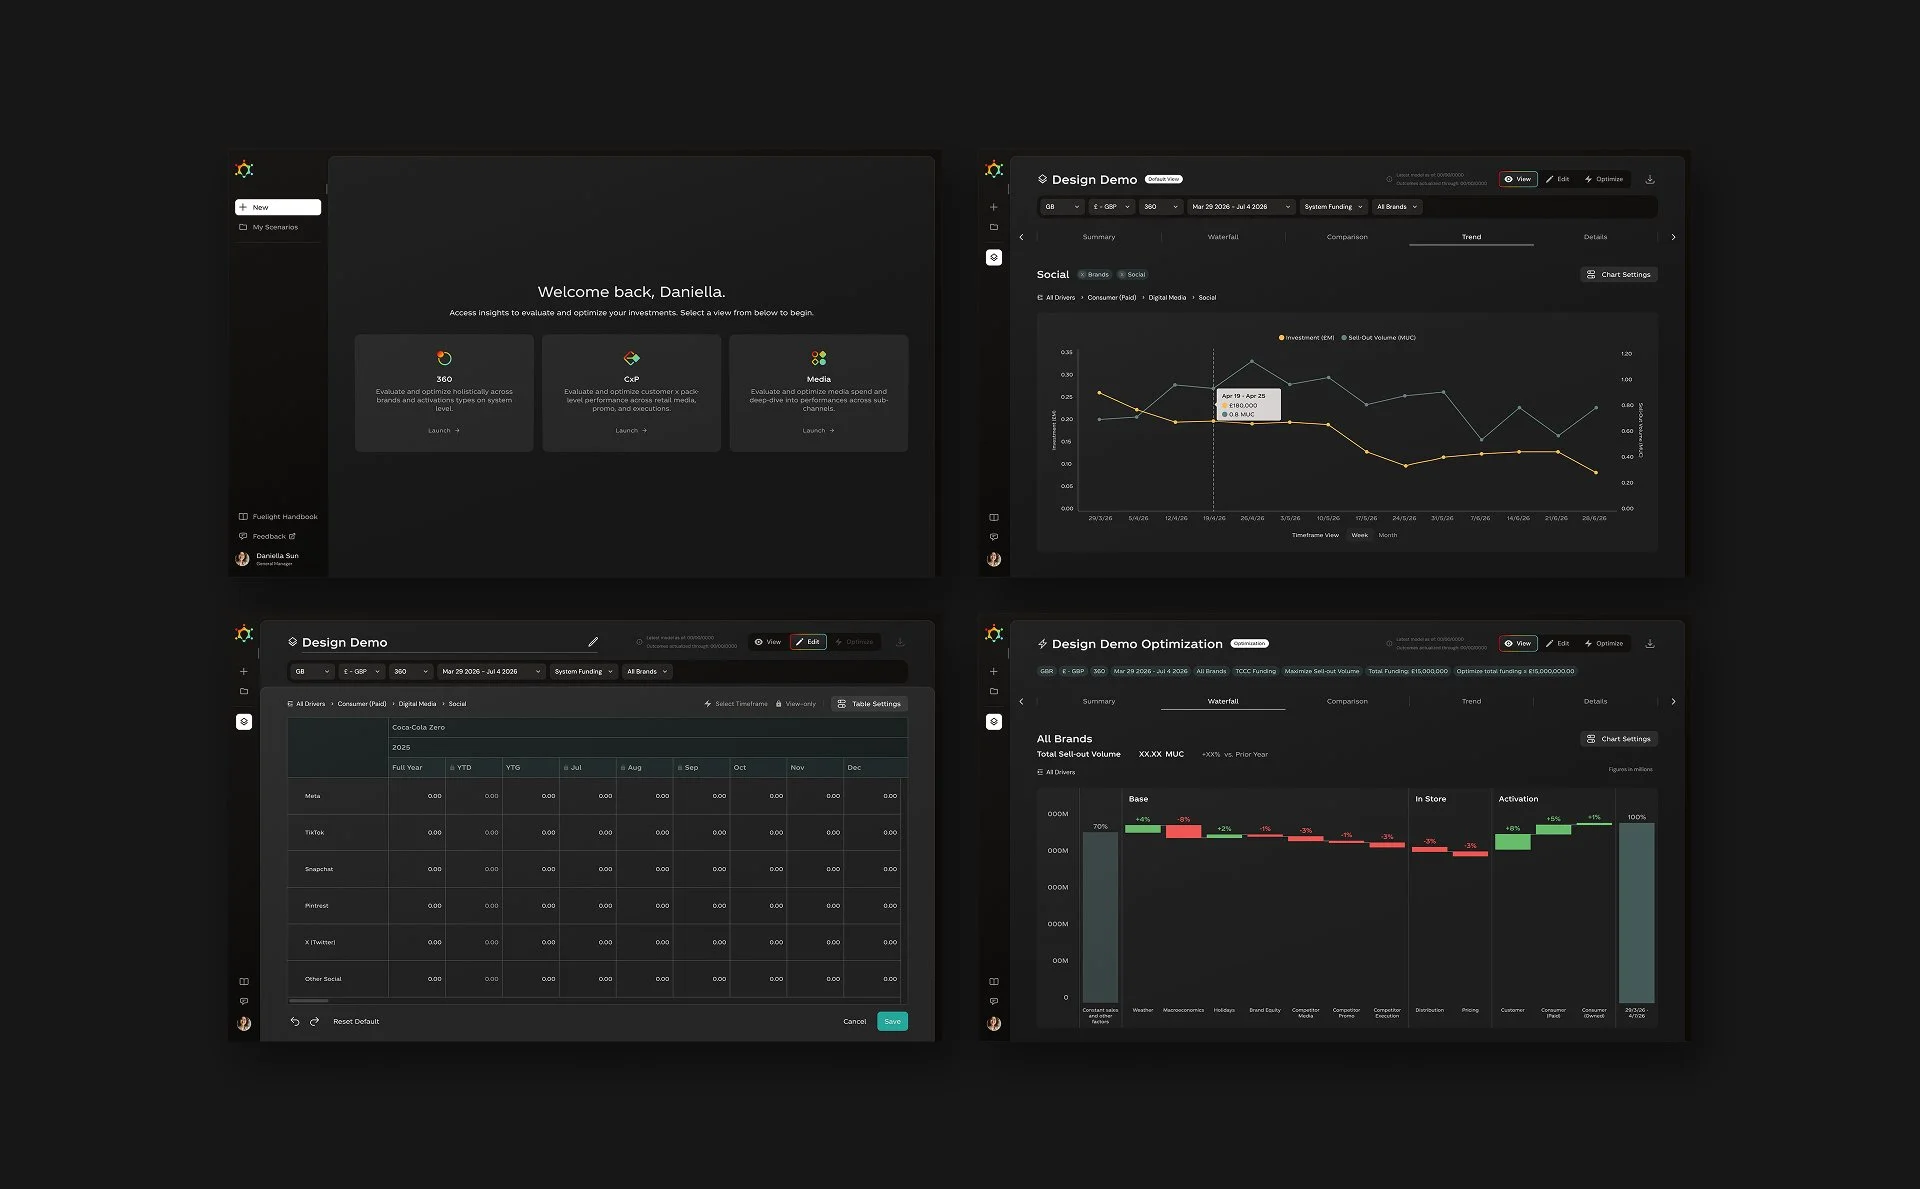Click the yellow Investment legend dot
The width and height of the screenshot is (1920, 1189).
point(1281,338)
